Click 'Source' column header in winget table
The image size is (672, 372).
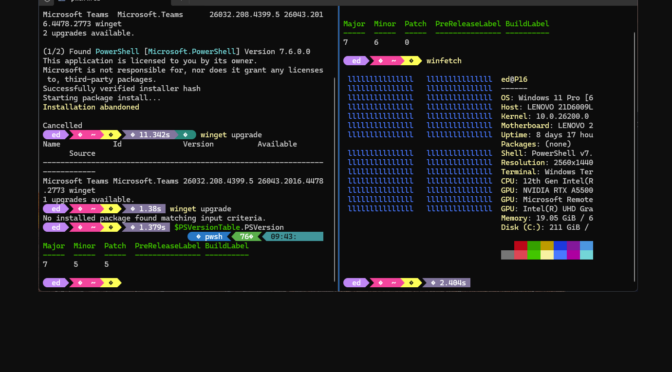(x=82, y=153)
